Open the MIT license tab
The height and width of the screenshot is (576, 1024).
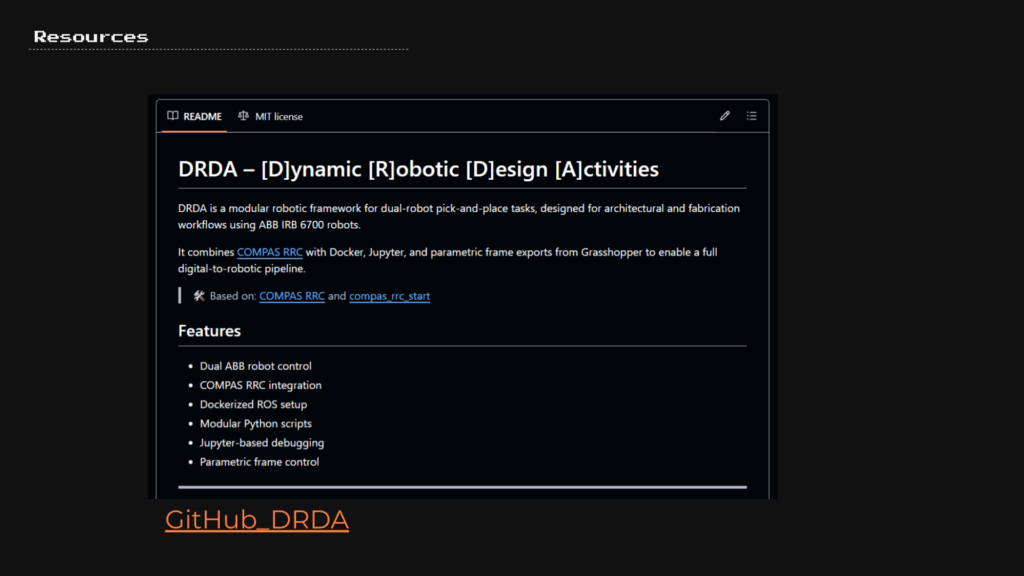[271, 116]
